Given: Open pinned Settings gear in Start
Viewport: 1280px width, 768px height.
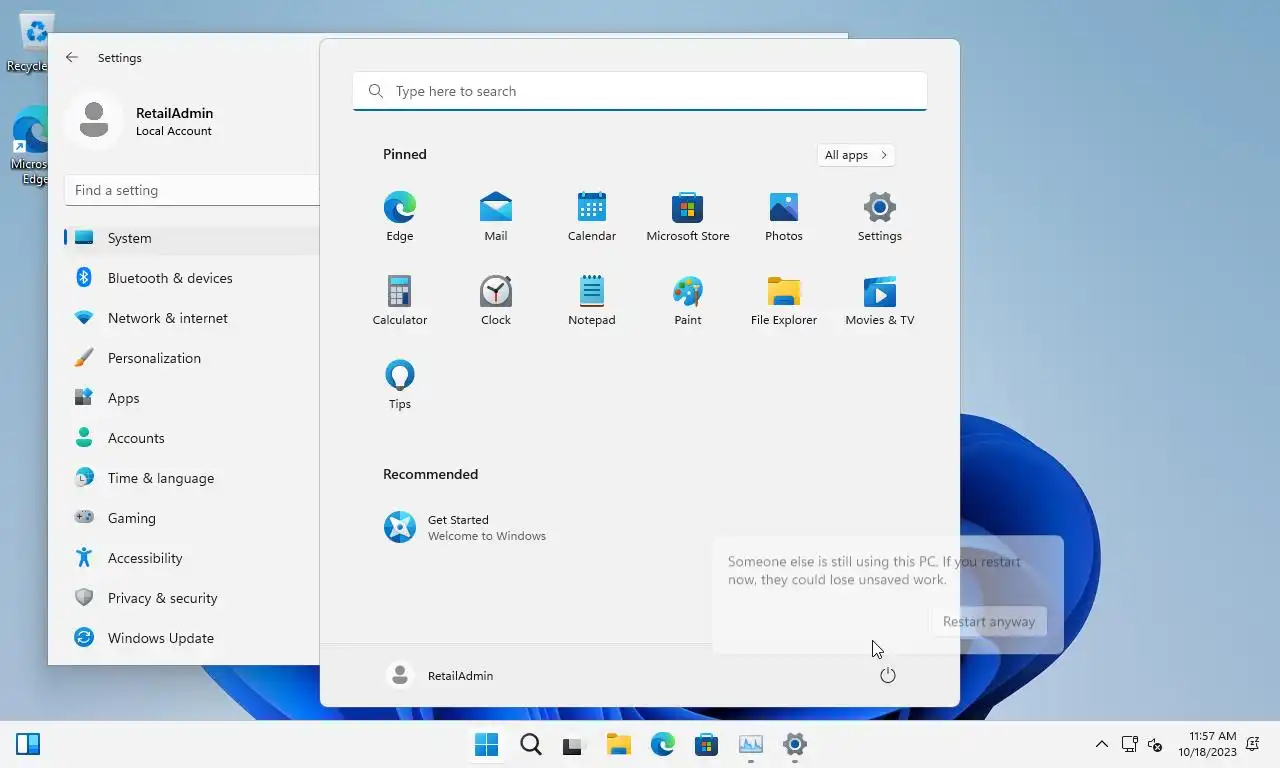Looking at the screenshot, I should coord(880,217).
